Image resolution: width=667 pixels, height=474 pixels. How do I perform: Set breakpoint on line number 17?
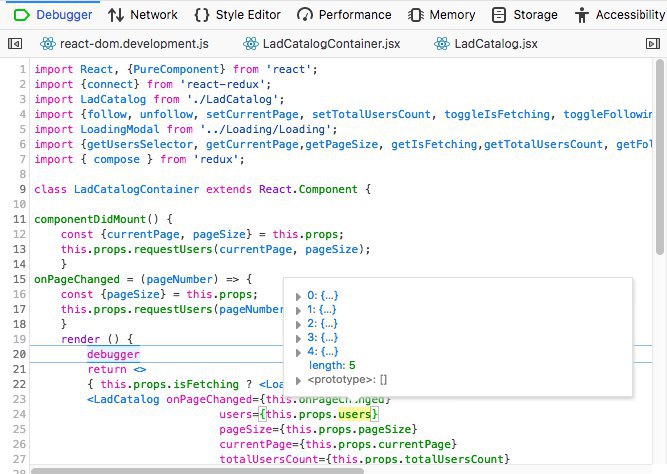20,309
